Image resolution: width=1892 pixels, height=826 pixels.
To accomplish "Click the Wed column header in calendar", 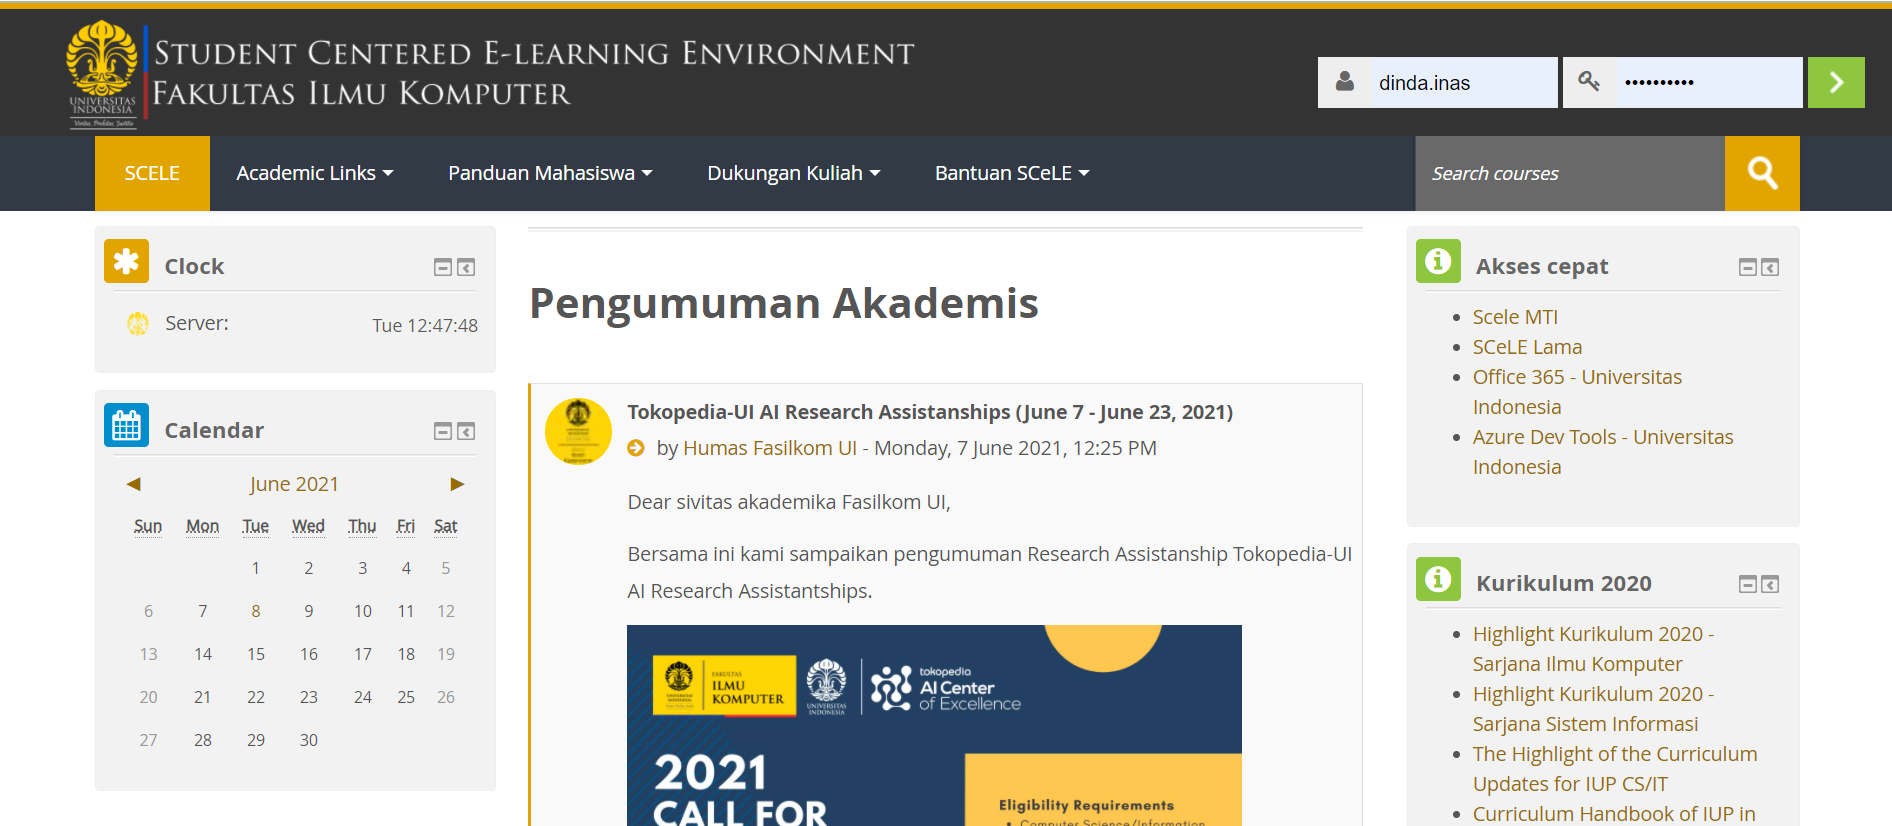I will [308, 526].
